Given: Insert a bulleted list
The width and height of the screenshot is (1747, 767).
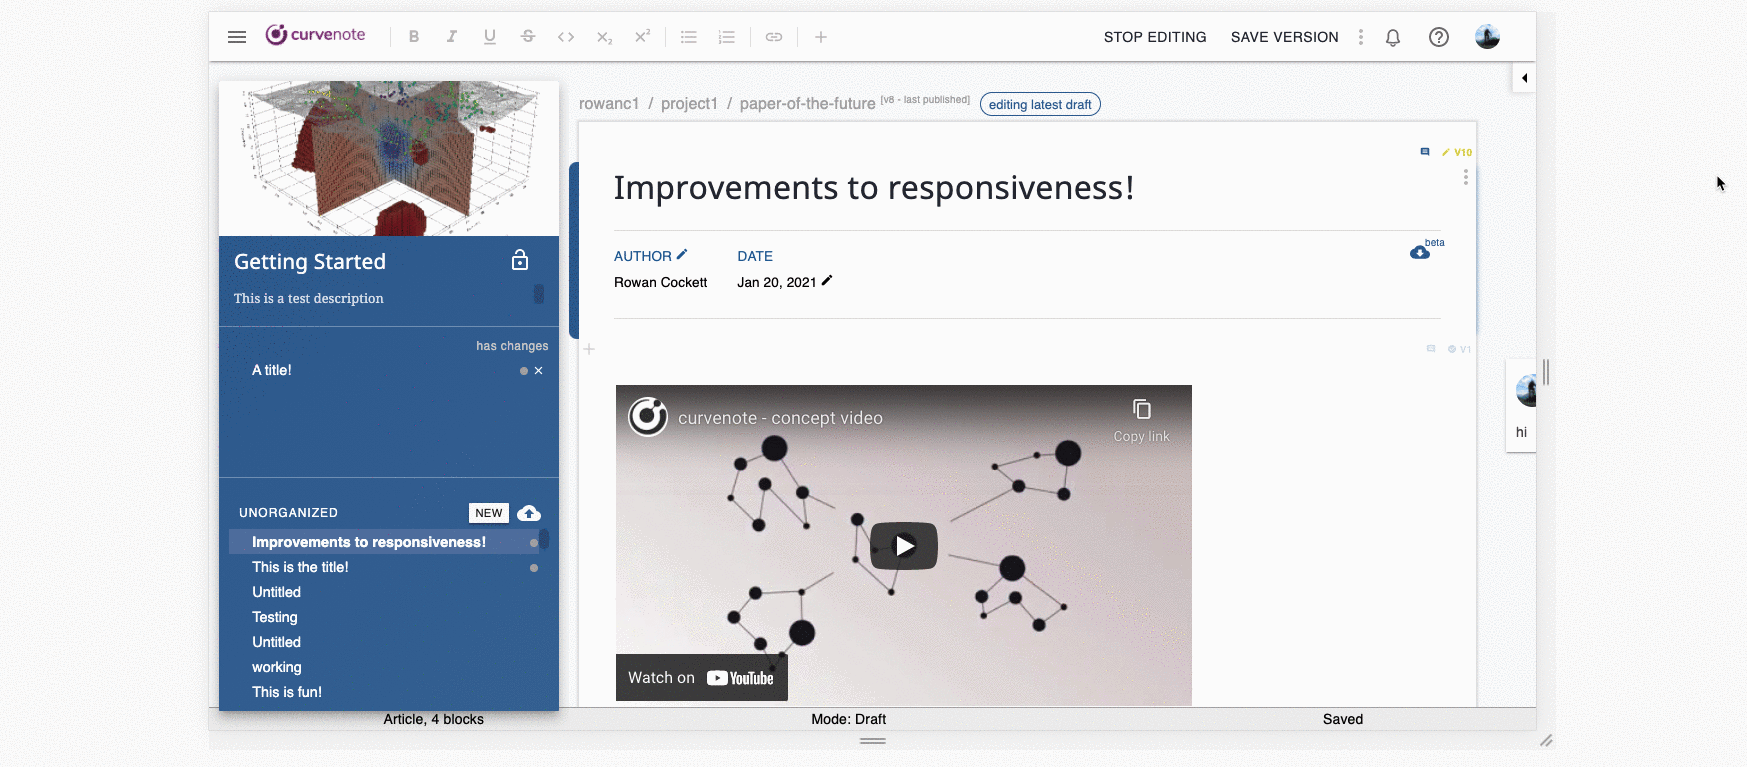Looking at the screenshot, I should point(689,37).
